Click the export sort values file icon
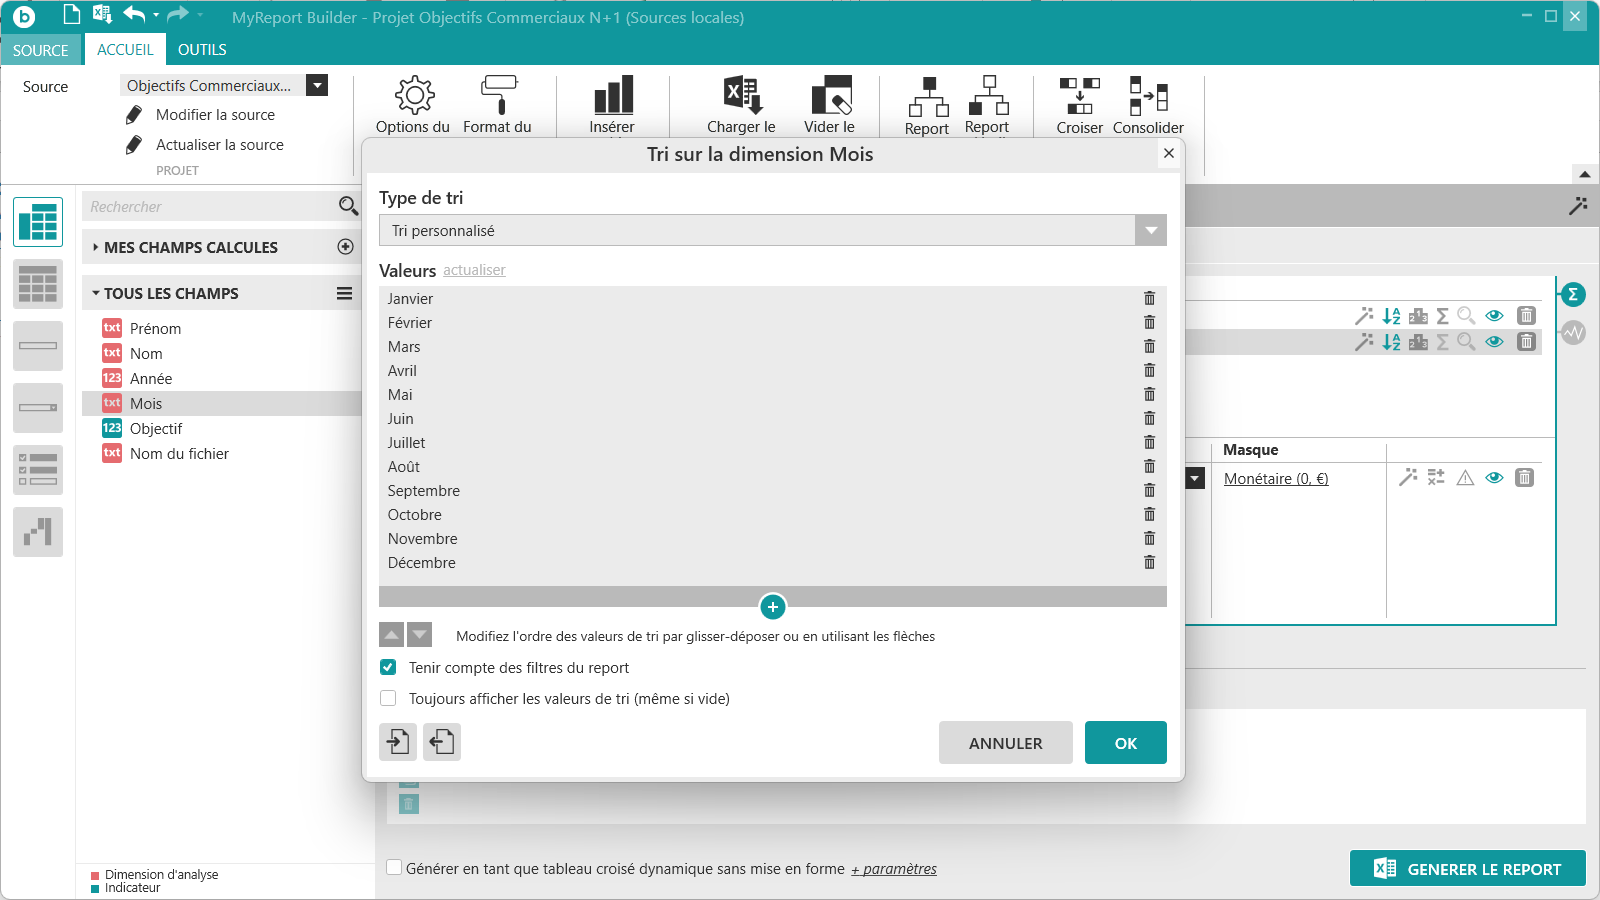Image resolution: width=1600 pixels, height=900 pixels. point(442,742)
